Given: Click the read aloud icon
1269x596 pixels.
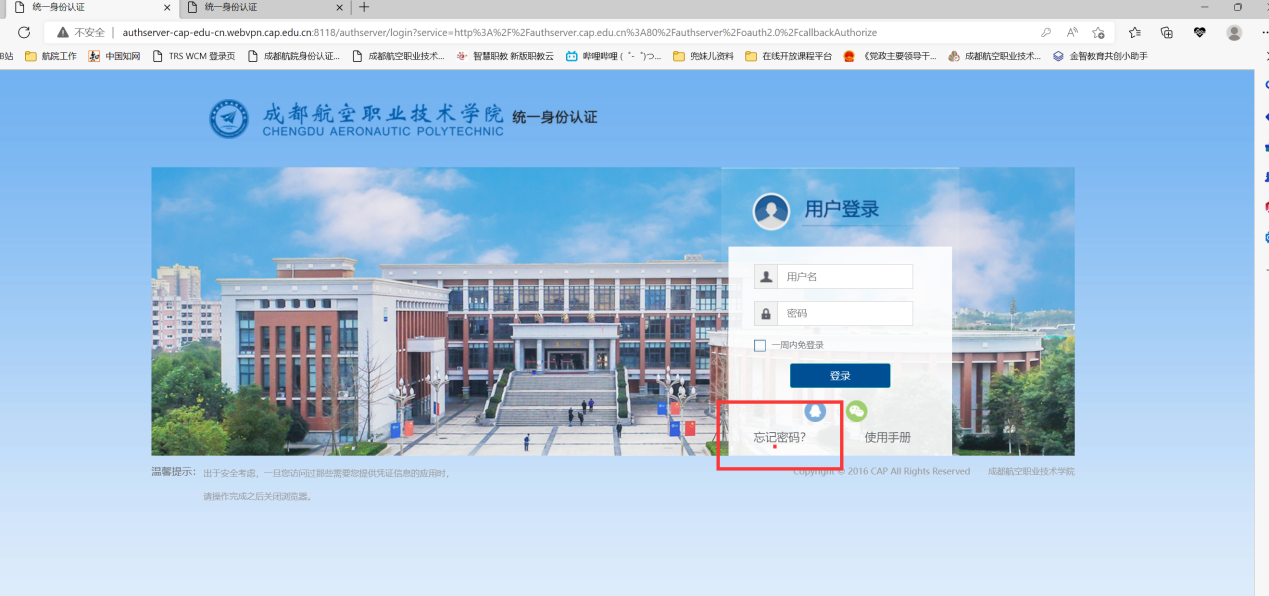Looking at the screenshot, I should (1072, 32).
